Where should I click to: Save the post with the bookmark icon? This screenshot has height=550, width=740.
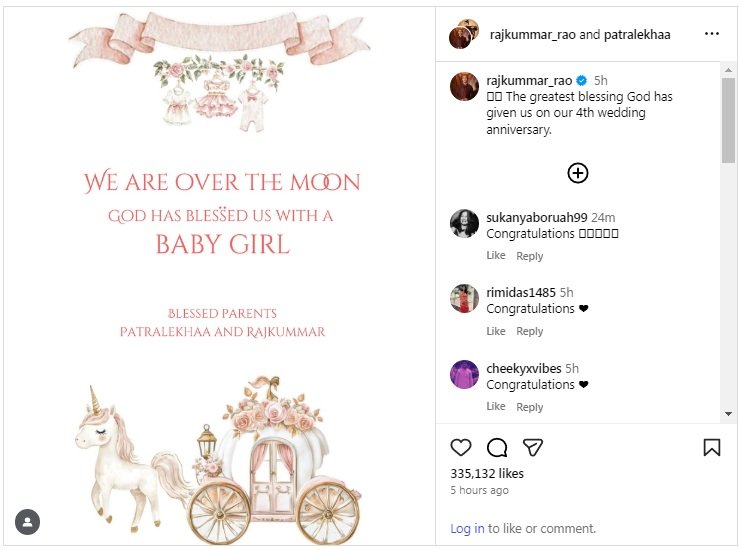711,448
